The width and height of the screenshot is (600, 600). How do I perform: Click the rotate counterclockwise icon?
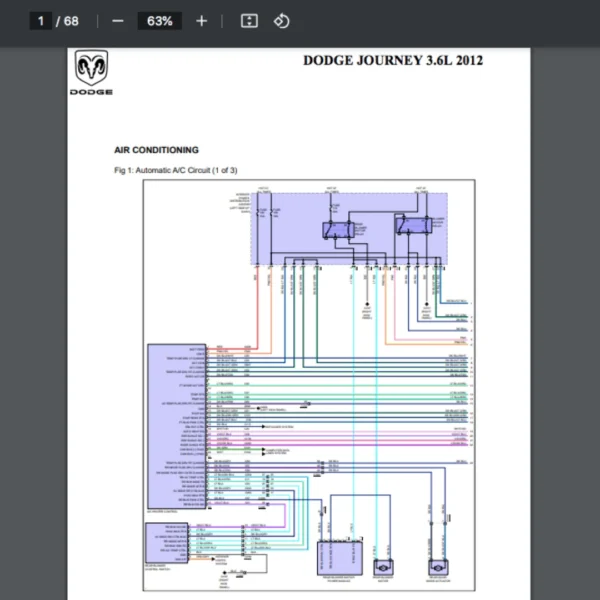[x=281, y=21]
